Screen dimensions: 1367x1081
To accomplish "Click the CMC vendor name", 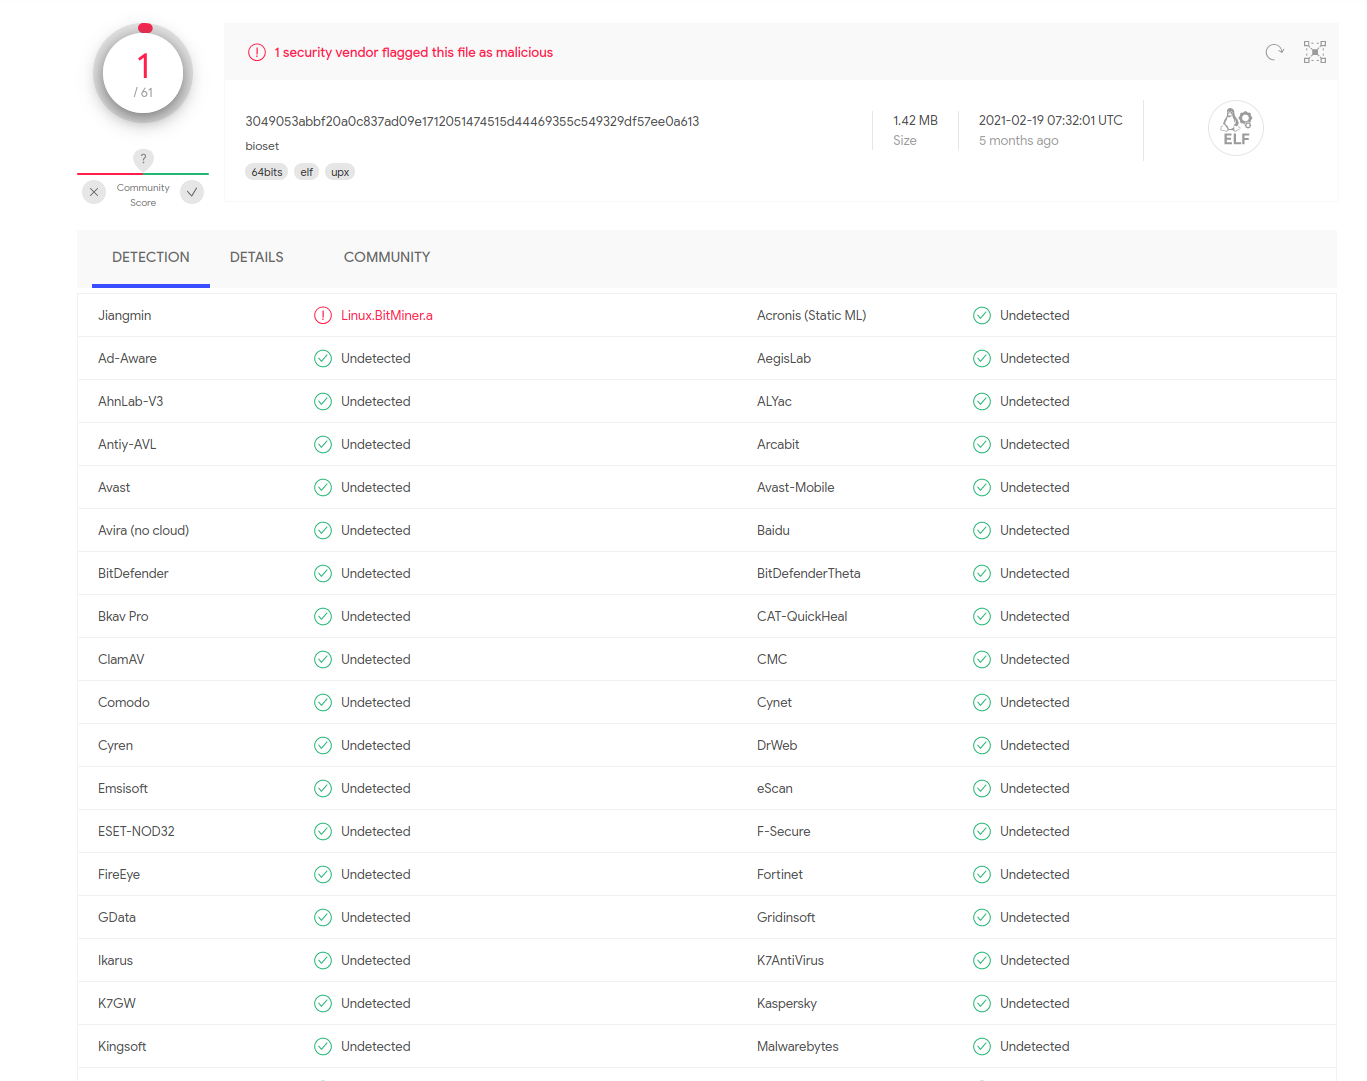I will [772, 659].
